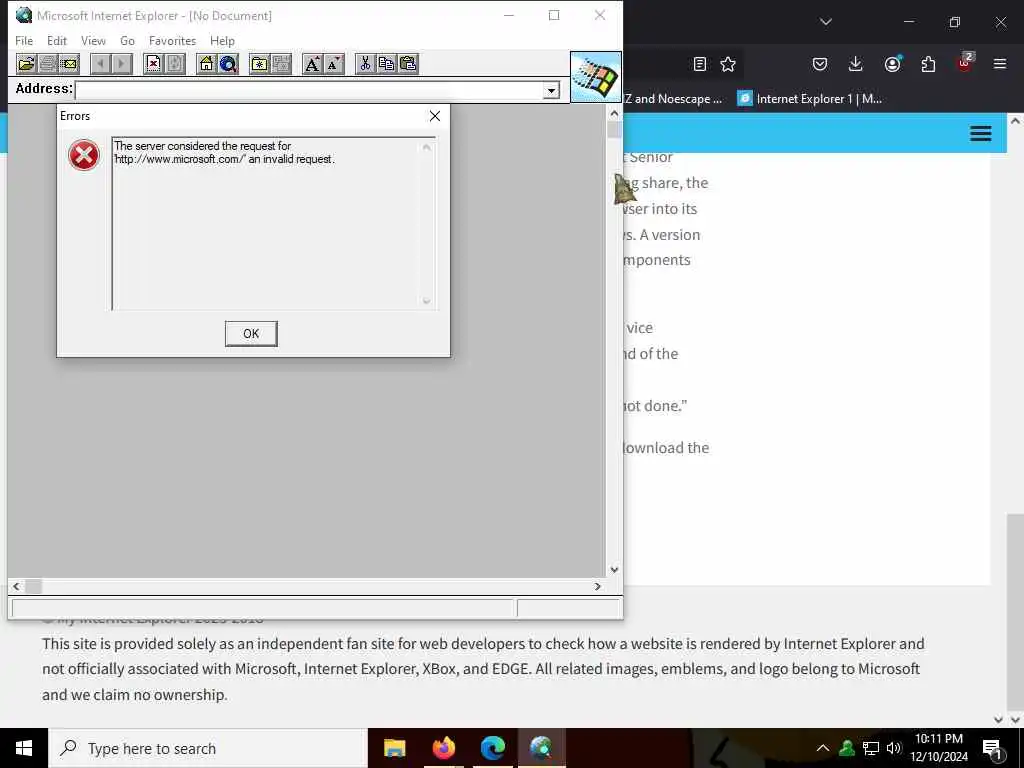Click the Print toolbar icon
The width and height of the screenshot is (1024, 768).
(x=48, y=64)
